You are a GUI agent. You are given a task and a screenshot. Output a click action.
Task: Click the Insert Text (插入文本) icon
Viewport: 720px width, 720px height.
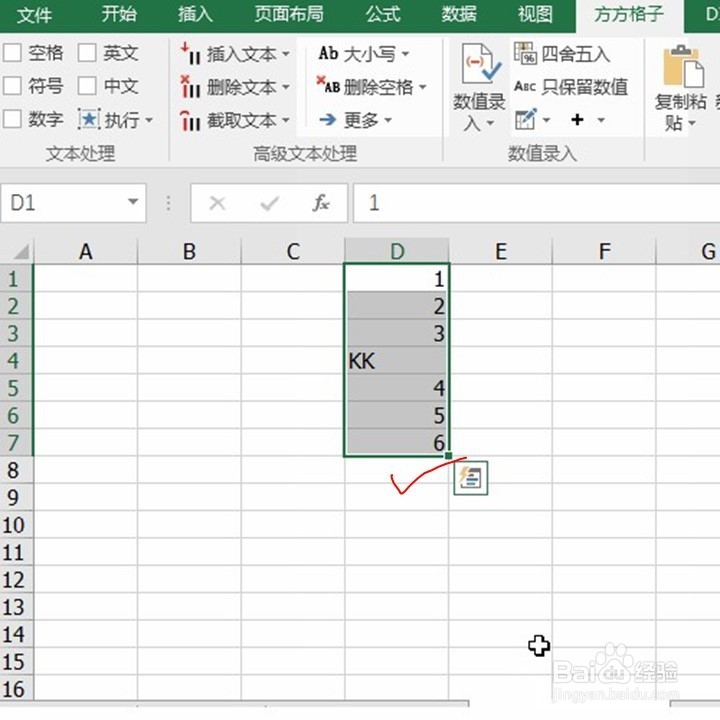tap(191, 54)
